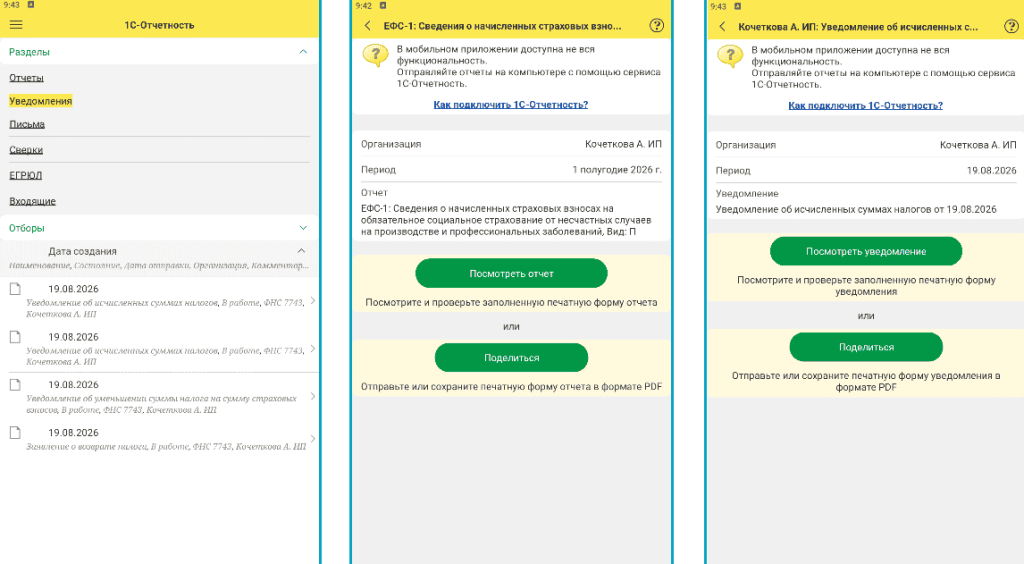Screen dimensions: 1024x564
Task: Click the ЕФС-1 screen header title
Action: click(x=502, y=26)
